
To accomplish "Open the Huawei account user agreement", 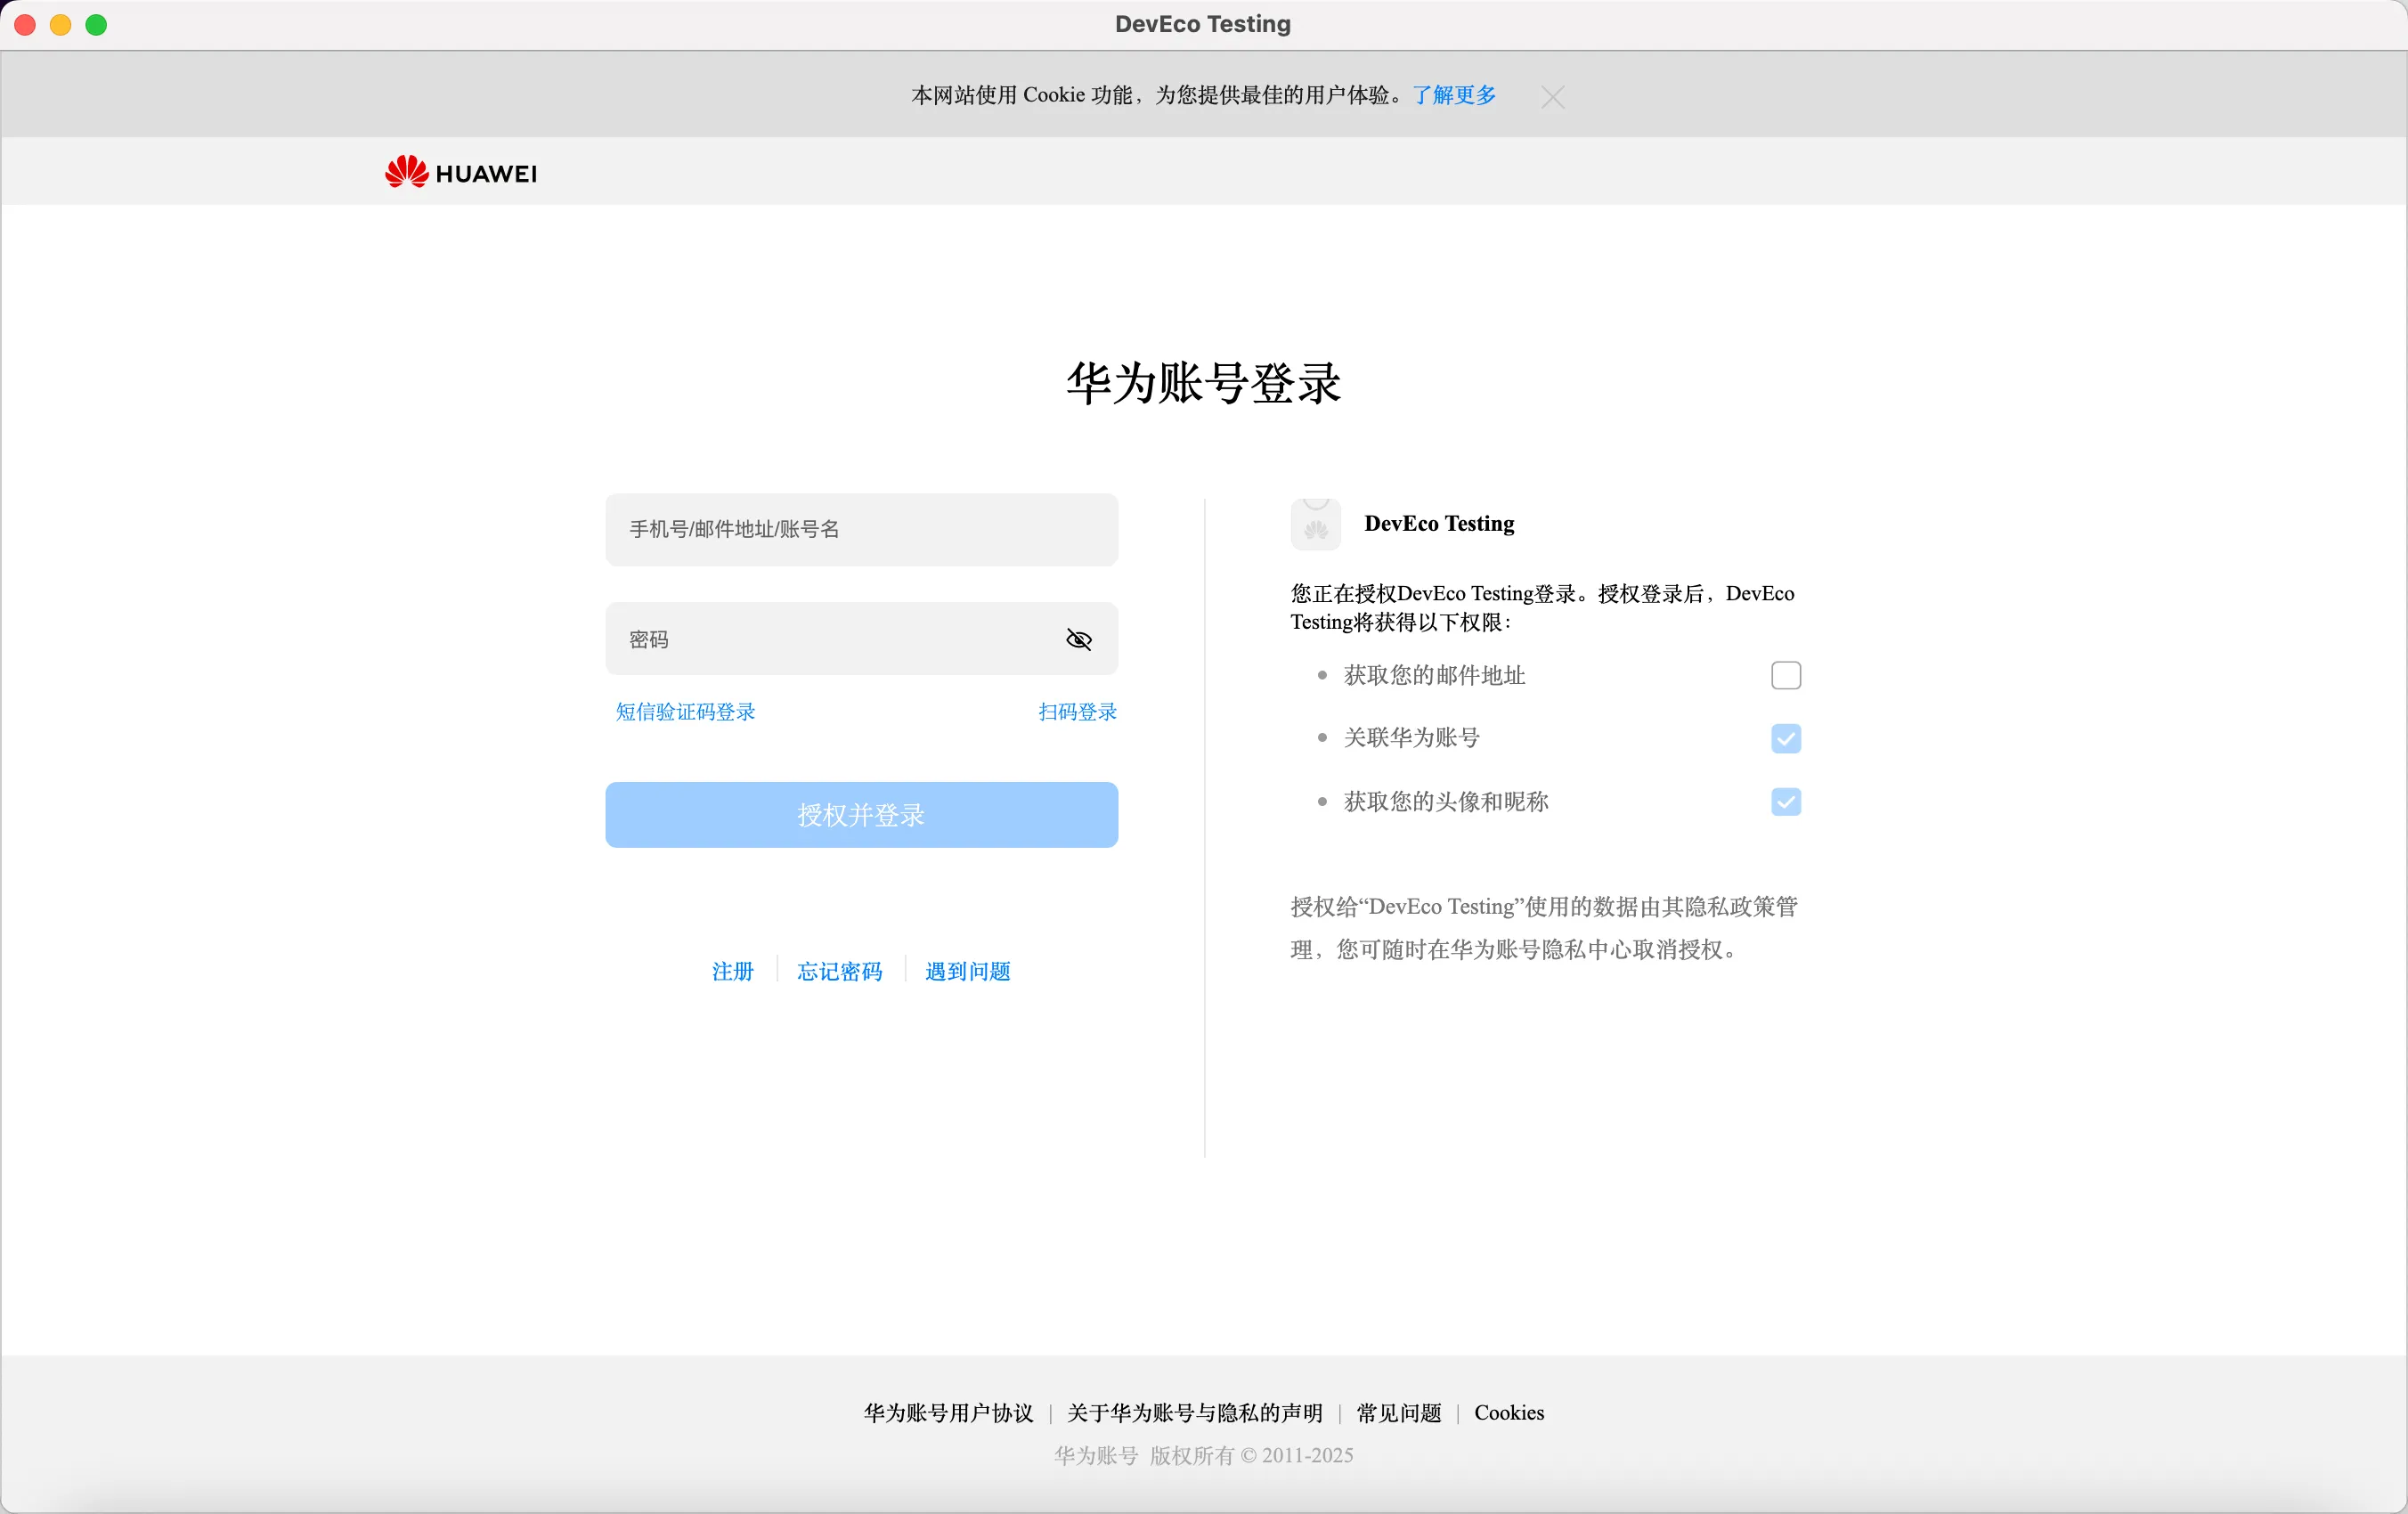I will click(x=948, y=1412).
